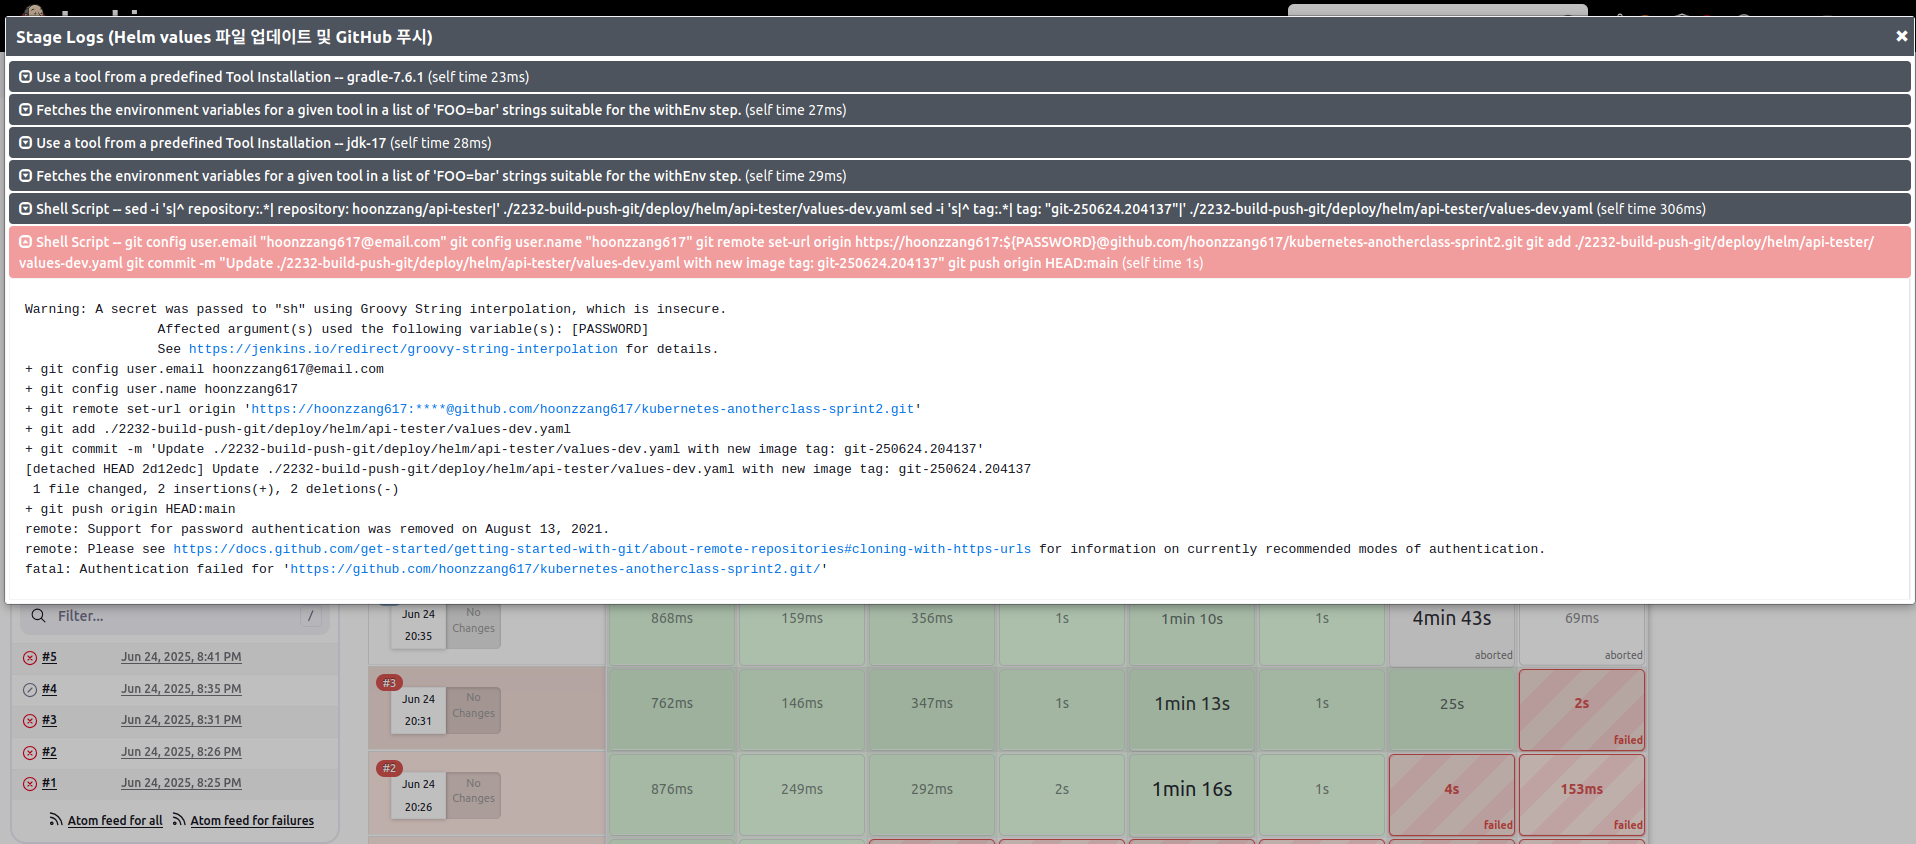Expand the environment variables step with 29ms

click(x=960, y=176)
